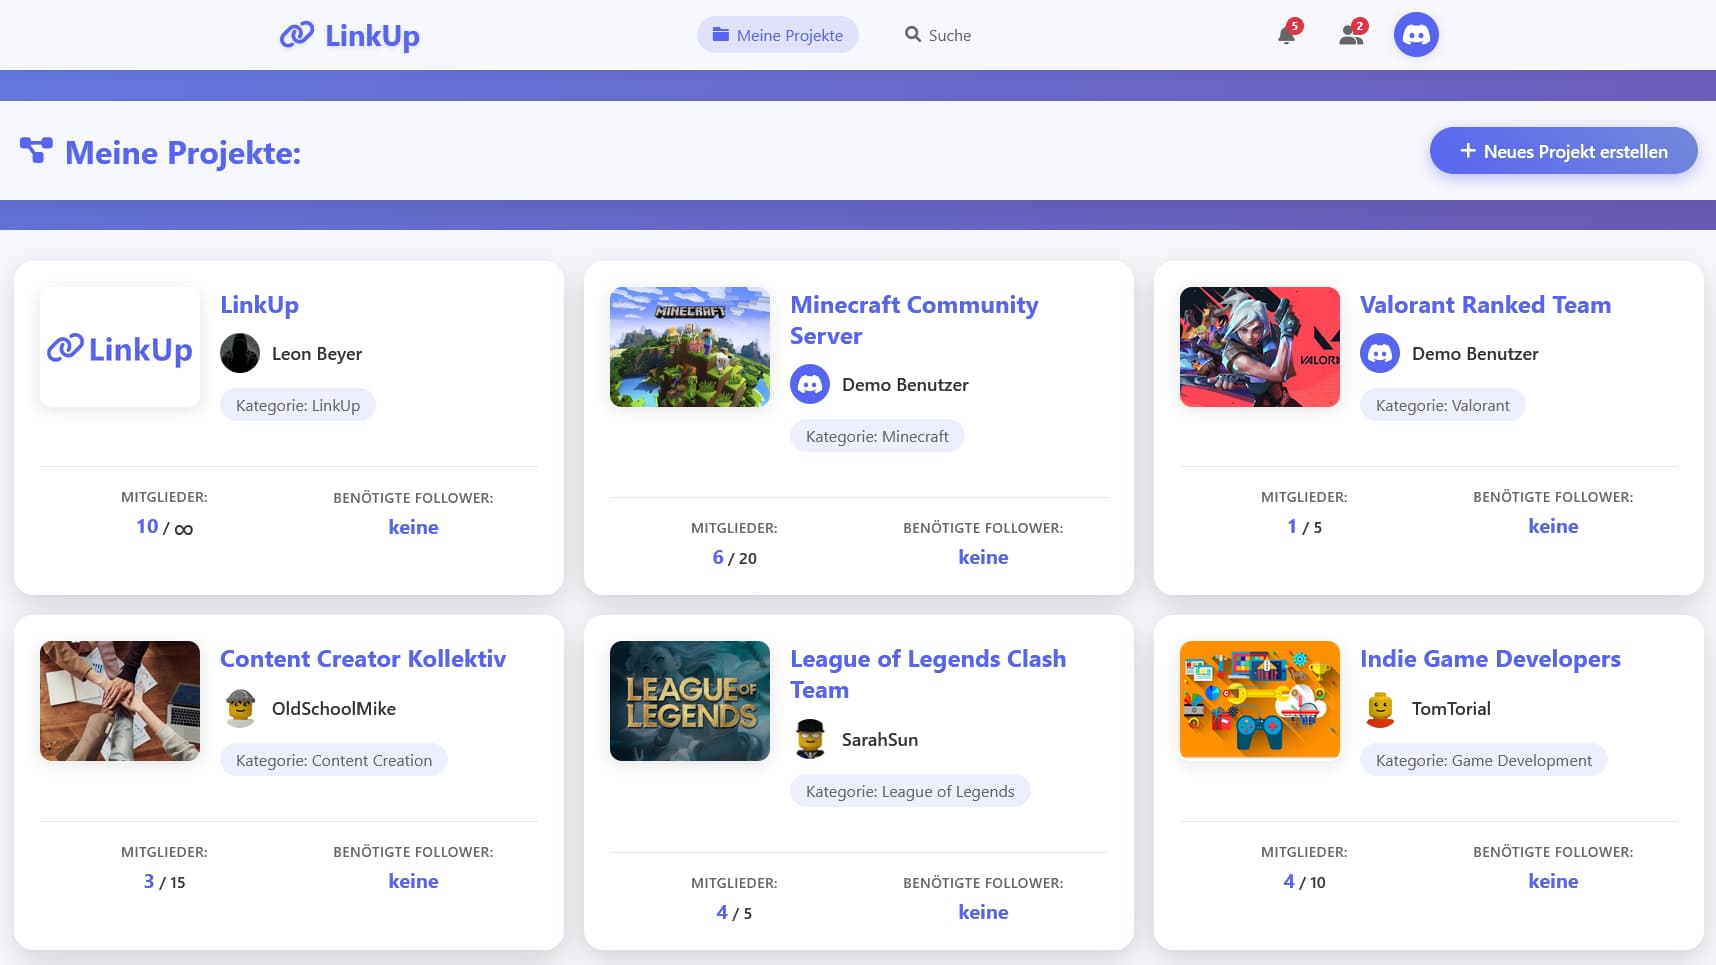This screenshot has width=1716, height=965.
Task: Open the LinkUp project title link
Action: click(259, 305)
